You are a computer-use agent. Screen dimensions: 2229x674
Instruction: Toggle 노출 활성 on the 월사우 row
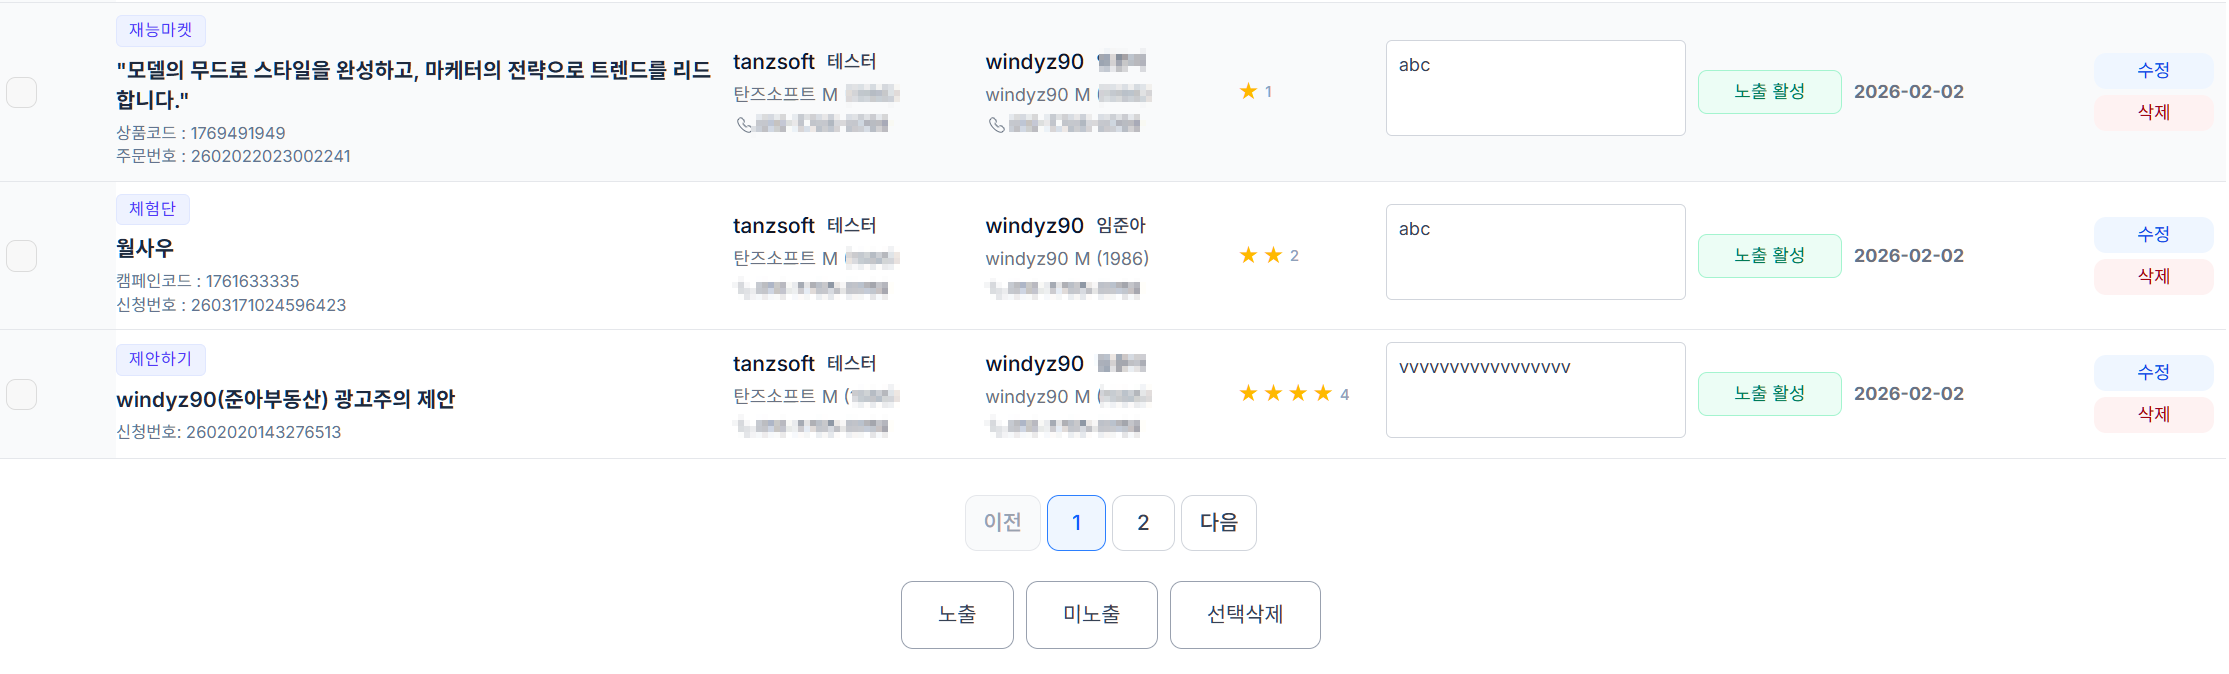(x=1769, y=255)
